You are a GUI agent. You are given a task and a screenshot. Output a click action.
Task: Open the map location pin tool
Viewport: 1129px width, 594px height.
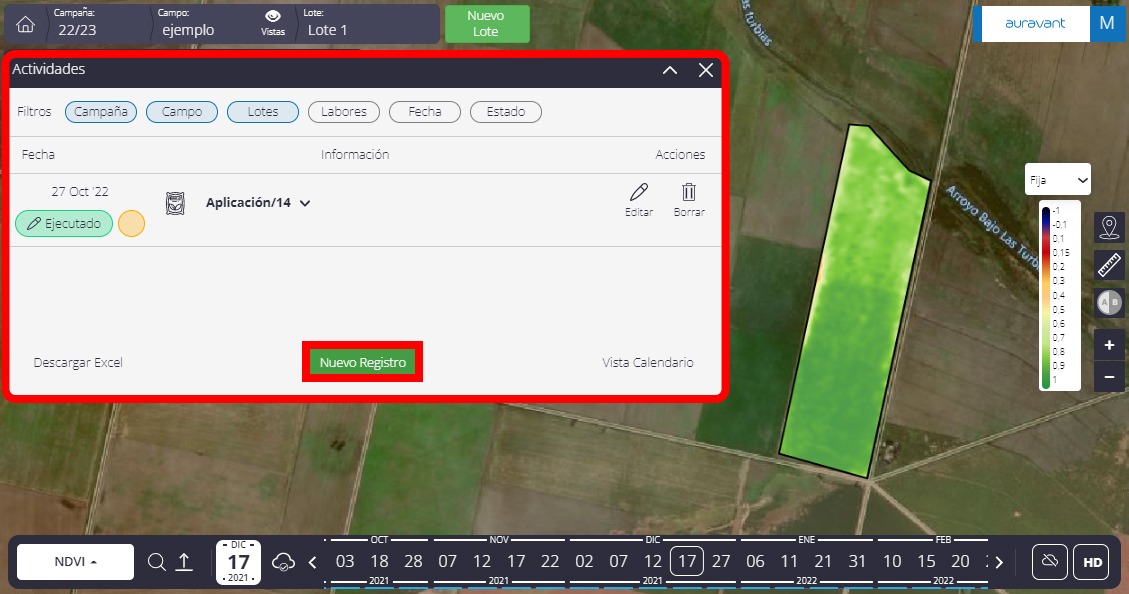(x=1109, y=228)
